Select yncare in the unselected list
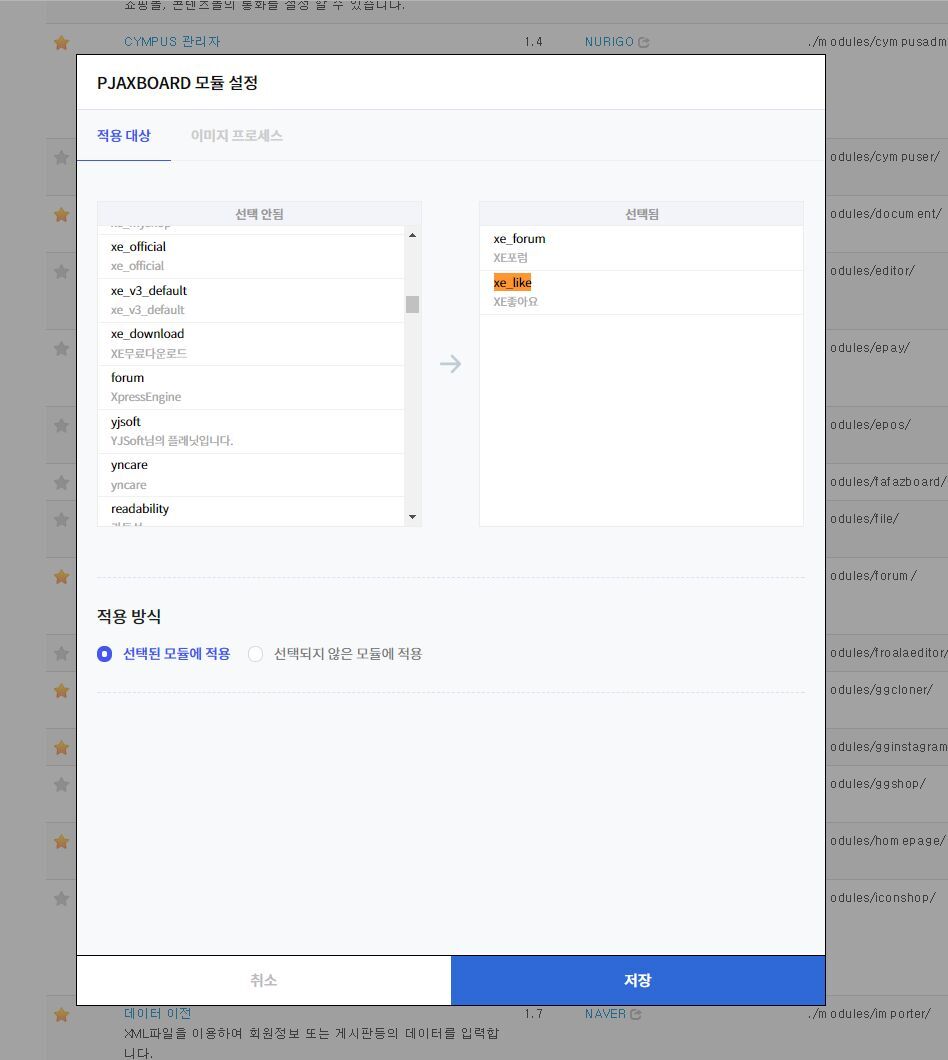The image size is (948, 1060). coord(251,475)
